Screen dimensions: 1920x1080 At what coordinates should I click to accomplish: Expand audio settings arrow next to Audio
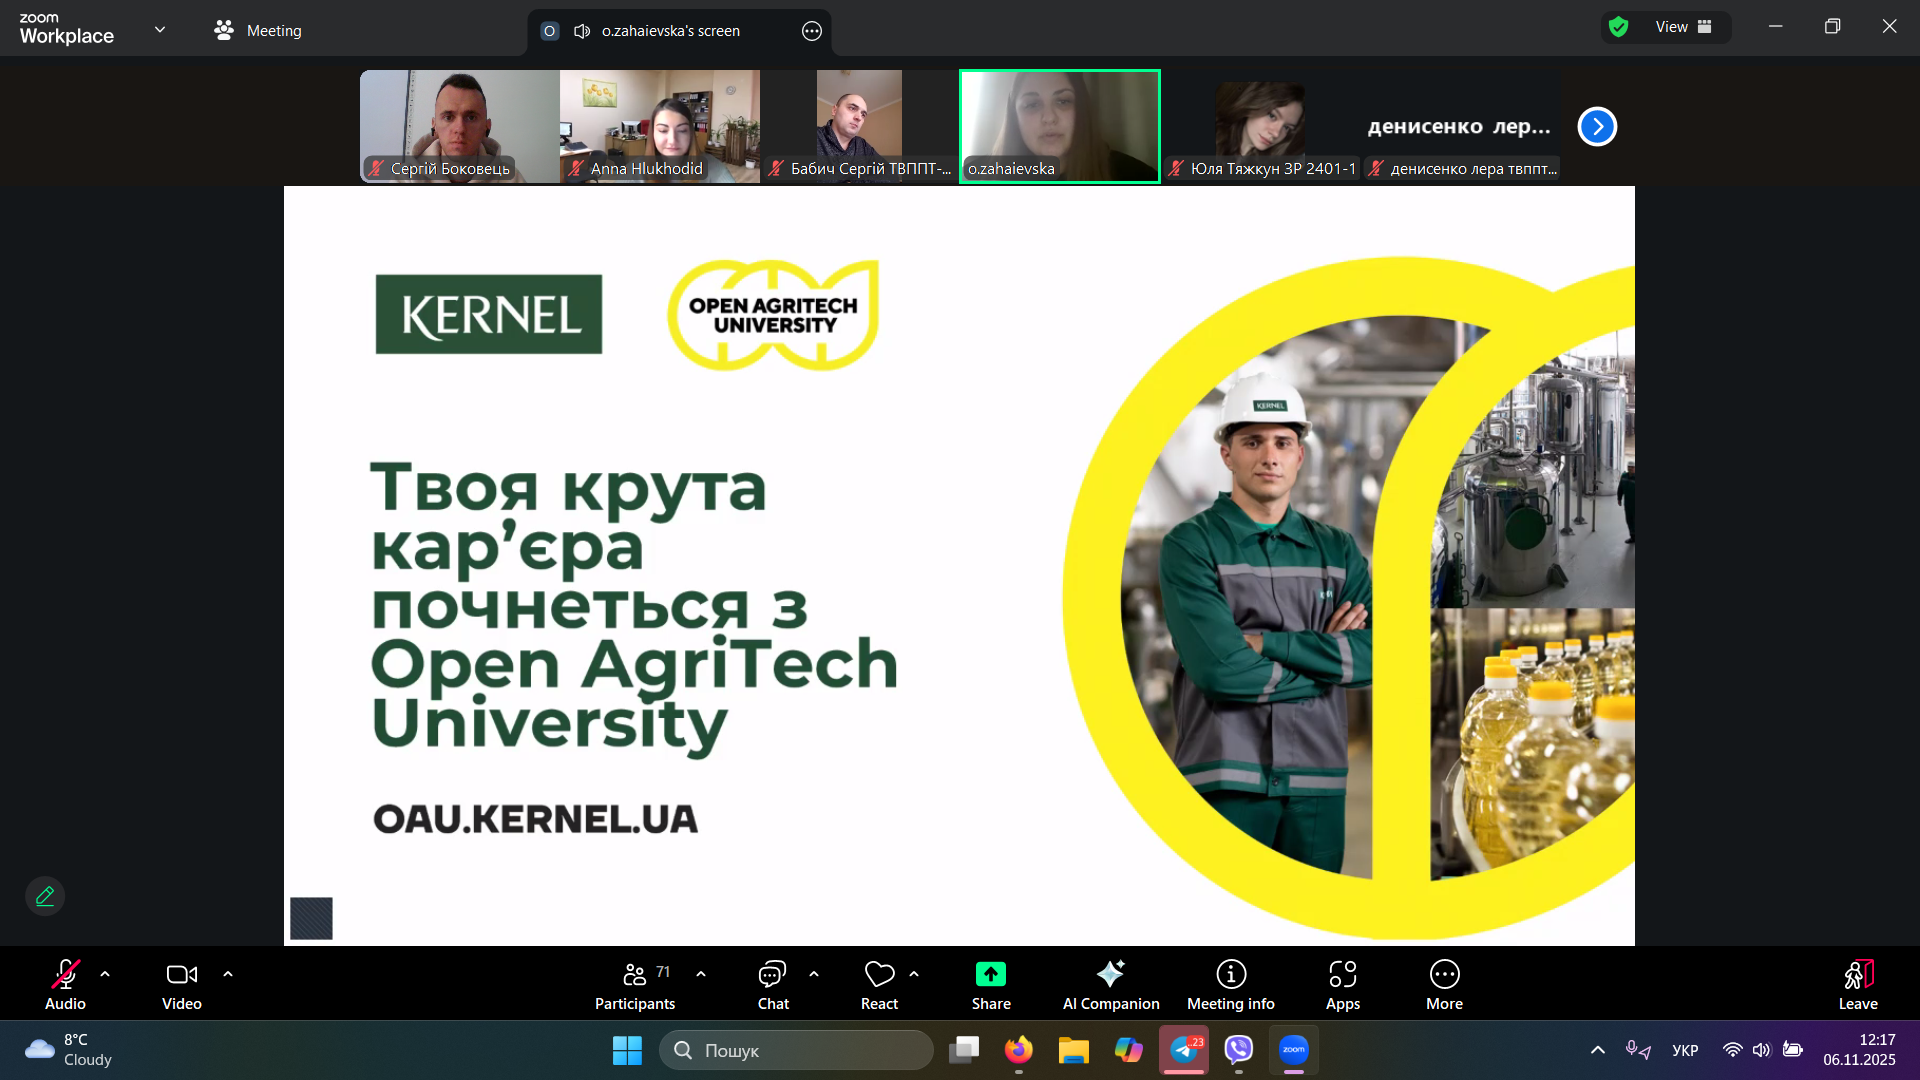[105, 973]
